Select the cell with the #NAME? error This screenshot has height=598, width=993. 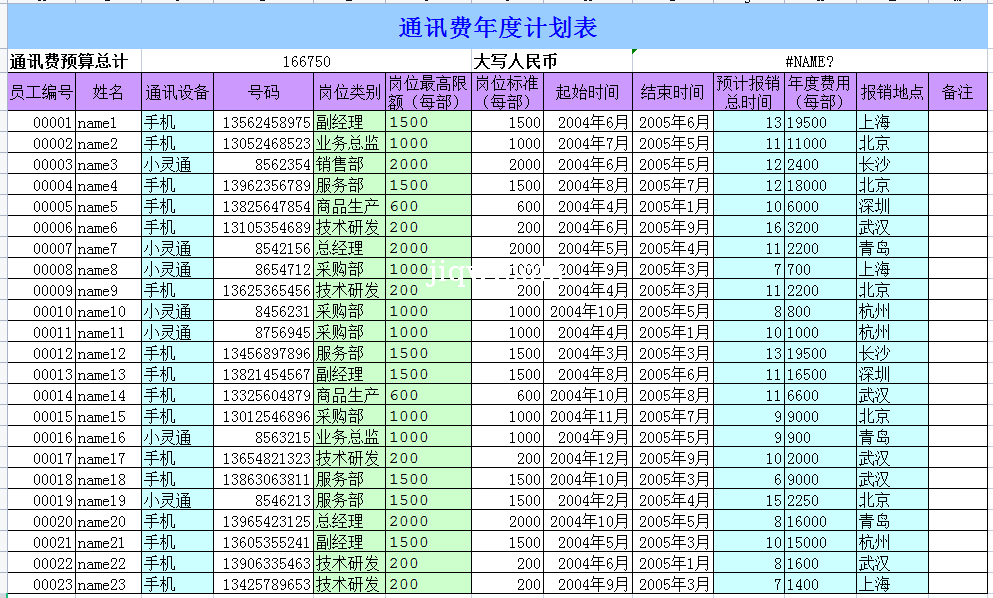pos(809,61)
